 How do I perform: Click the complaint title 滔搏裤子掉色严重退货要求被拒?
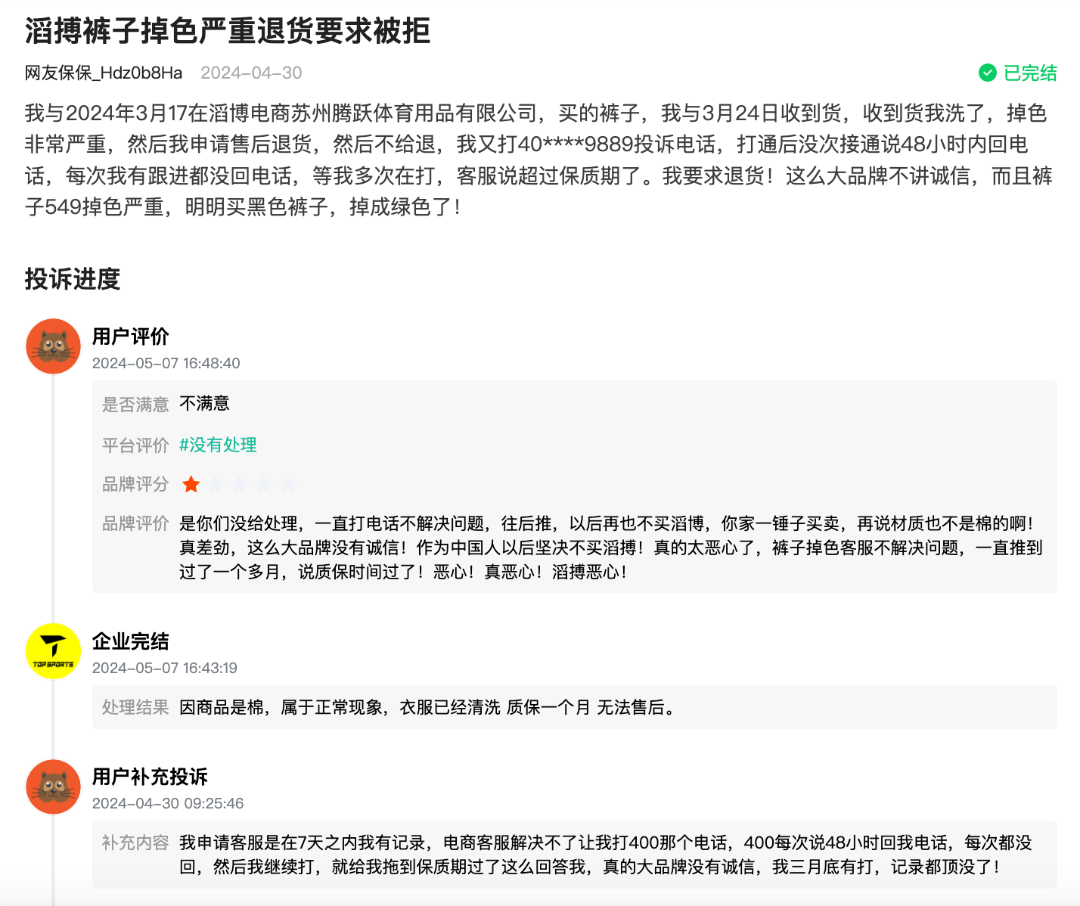[x=228, y=30]
